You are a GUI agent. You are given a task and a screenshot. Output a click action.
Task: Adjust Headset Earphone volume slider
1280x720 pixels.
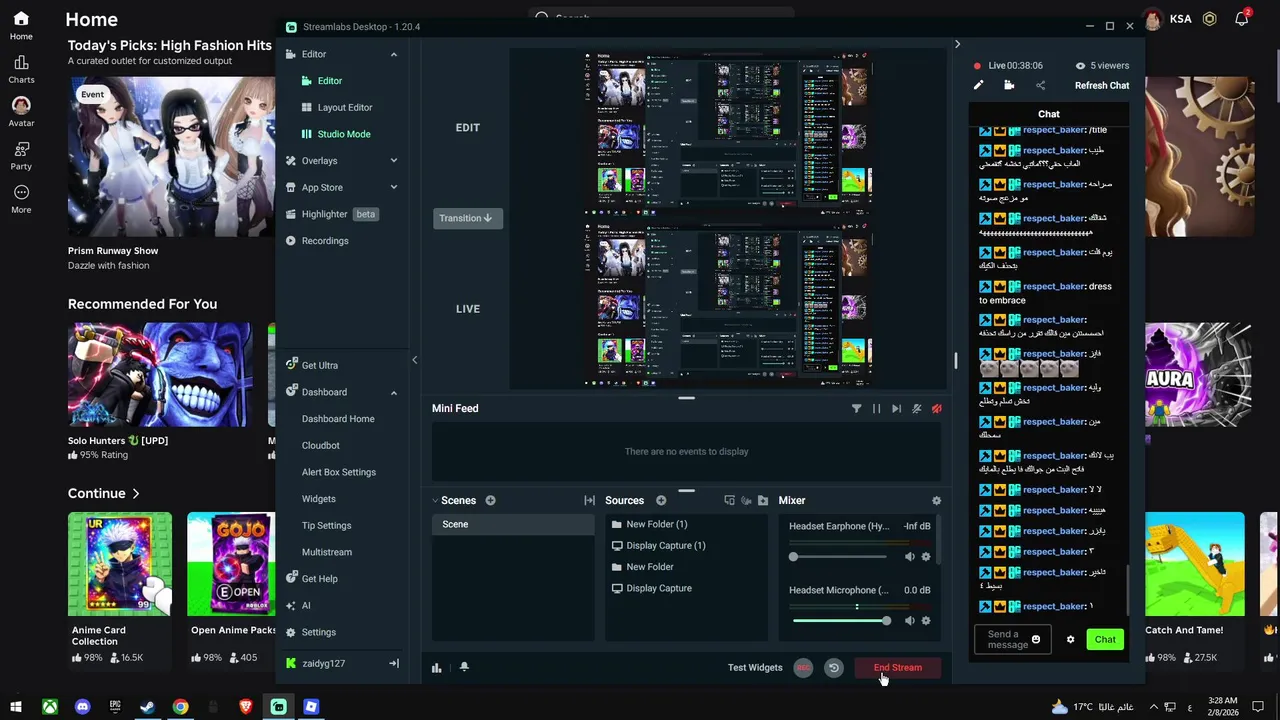click(838, 557)
